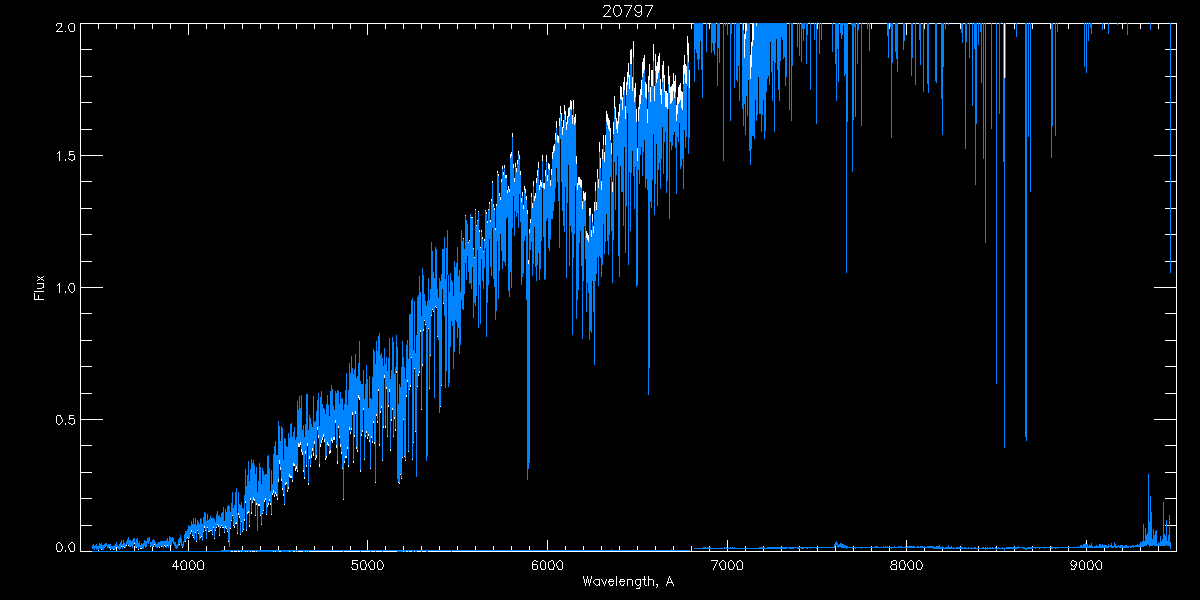Select the narrow absorption line near 6560 Å
Image resolution: width=1200 pixels, height=600 pixels.
(648, 390)
